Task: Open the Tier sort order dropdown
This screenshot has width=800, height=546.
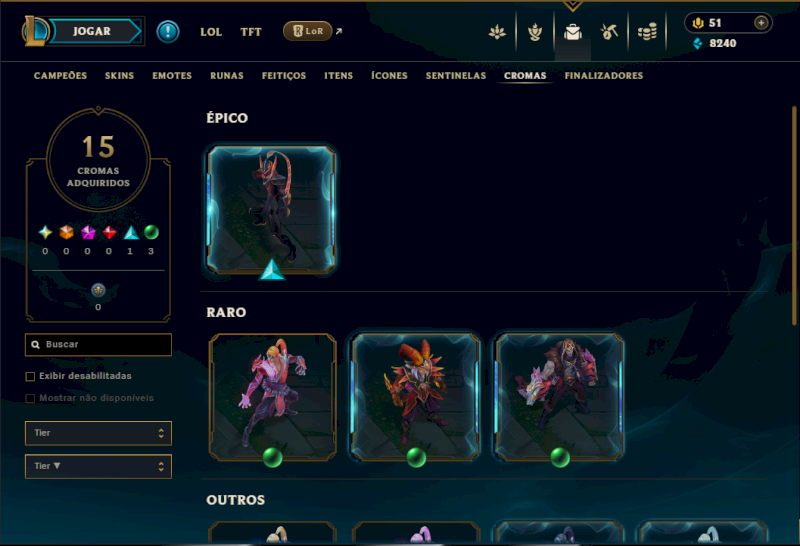Action: click(x=98, y=466)
